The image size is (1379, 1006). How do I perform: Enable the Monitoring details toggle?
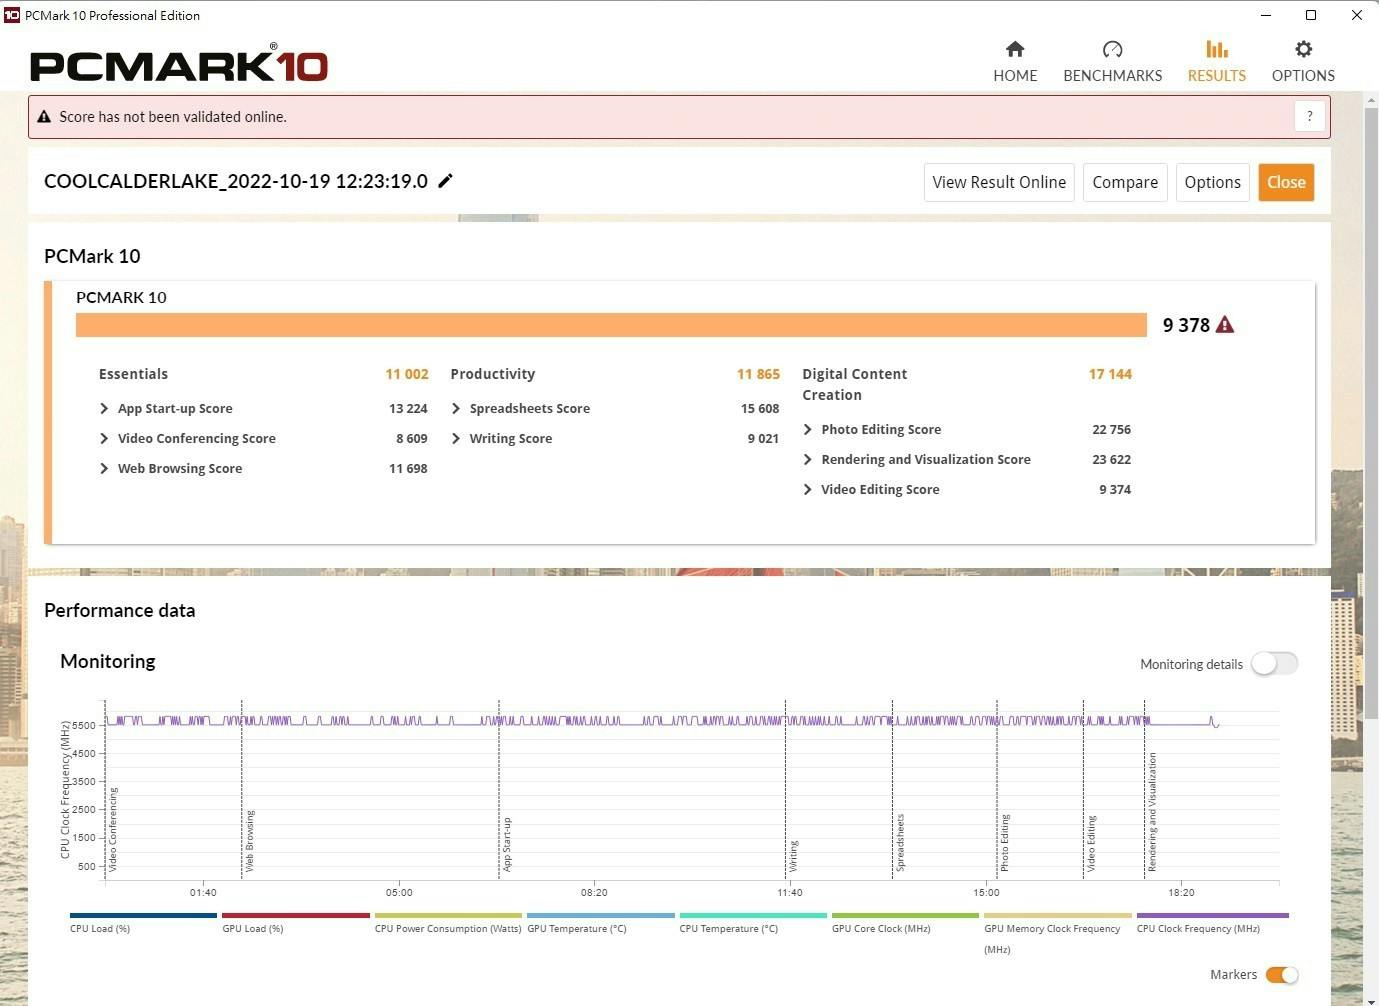[x=1274, y=664]
